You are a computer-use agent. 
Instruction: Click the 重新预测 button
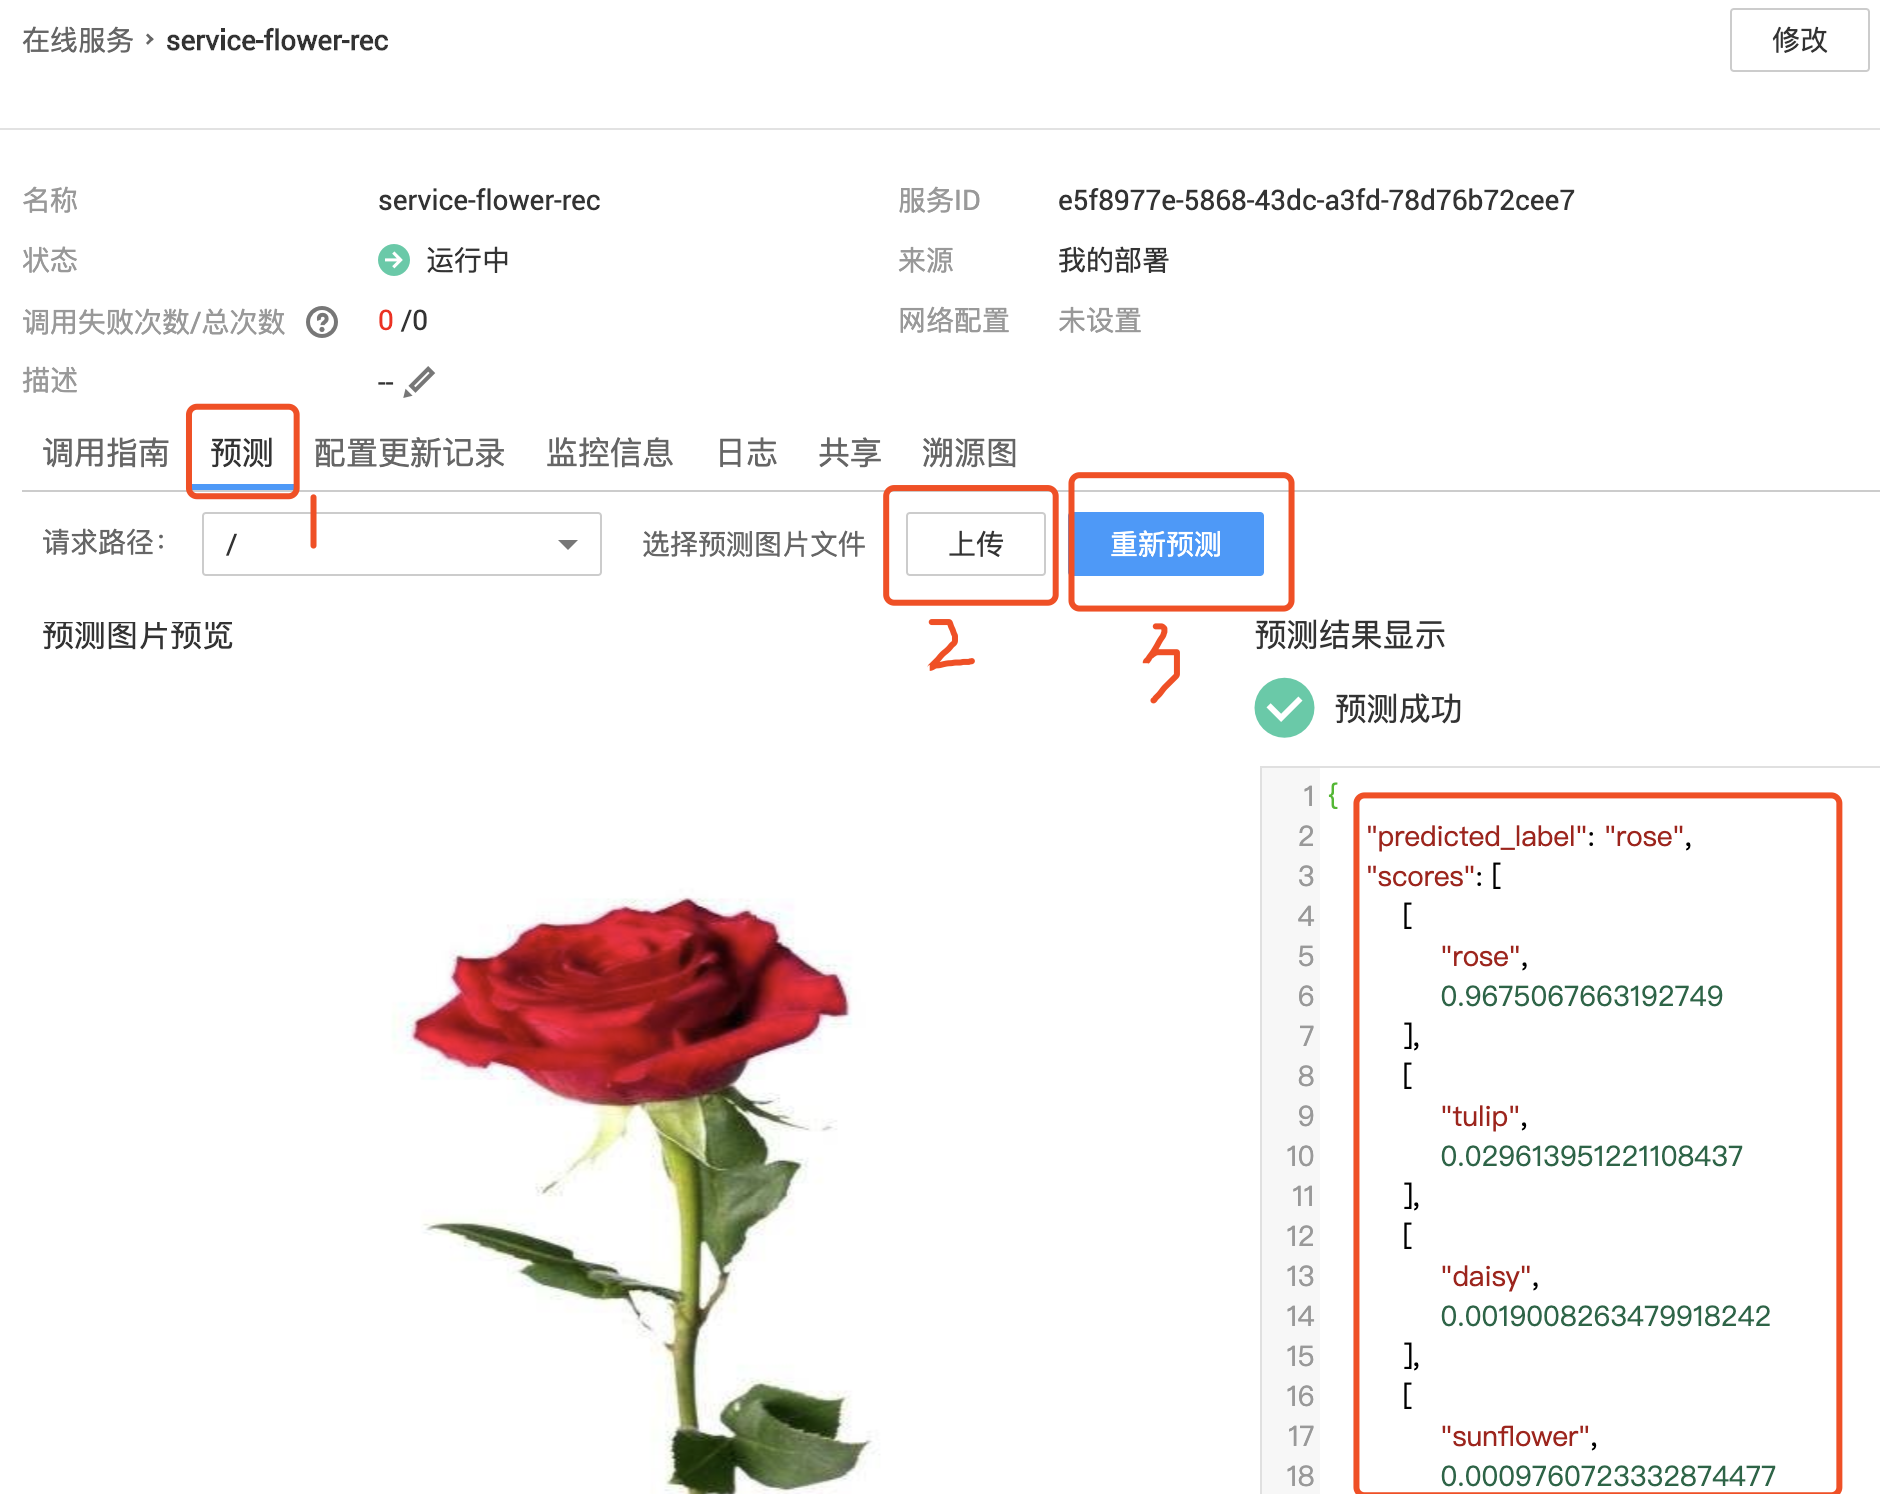(1167, 544)
